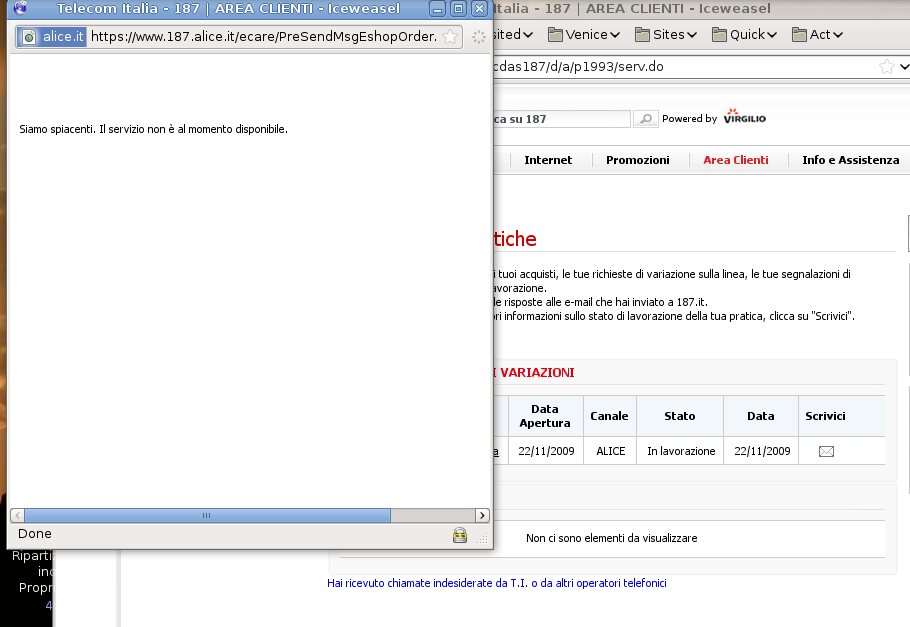Open the Info e Assistenza navigation tab
The width and height of the screenshot is (910, 627).
[x=851, y=160]
